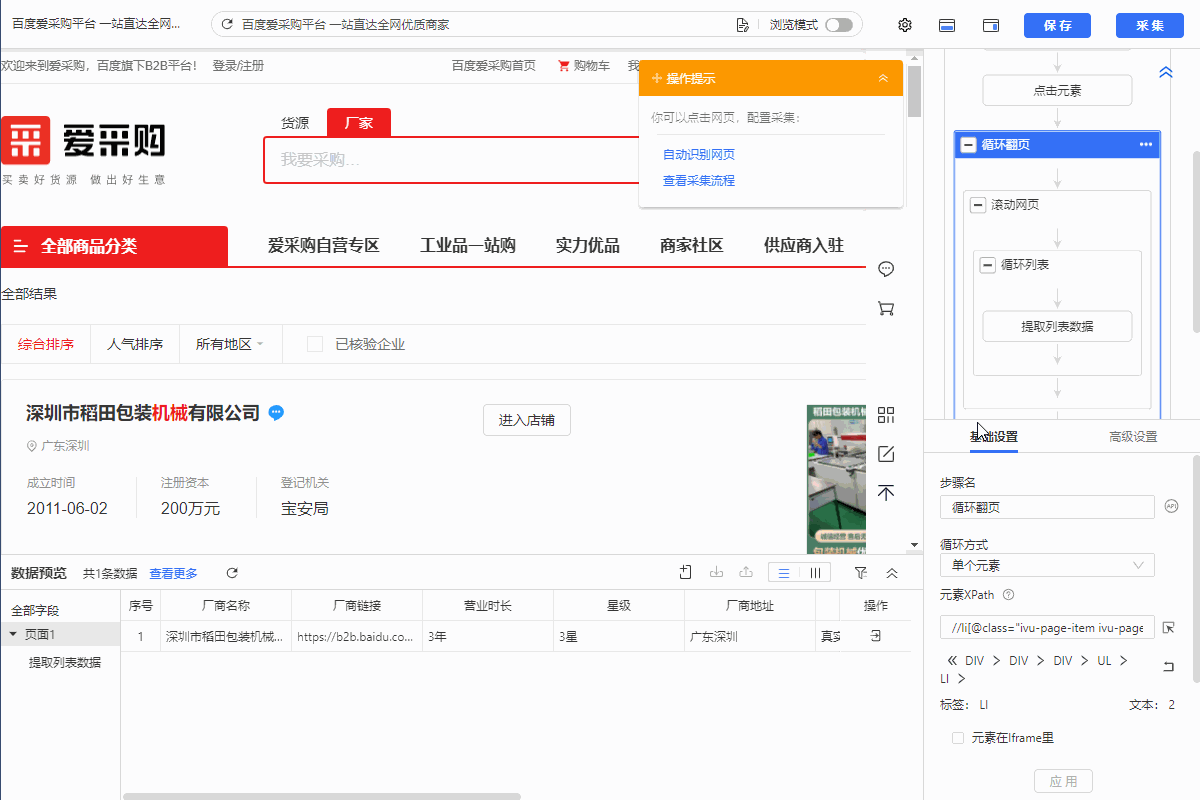
Task: Click the 元素XPath input field
Action: point(1047,627)
